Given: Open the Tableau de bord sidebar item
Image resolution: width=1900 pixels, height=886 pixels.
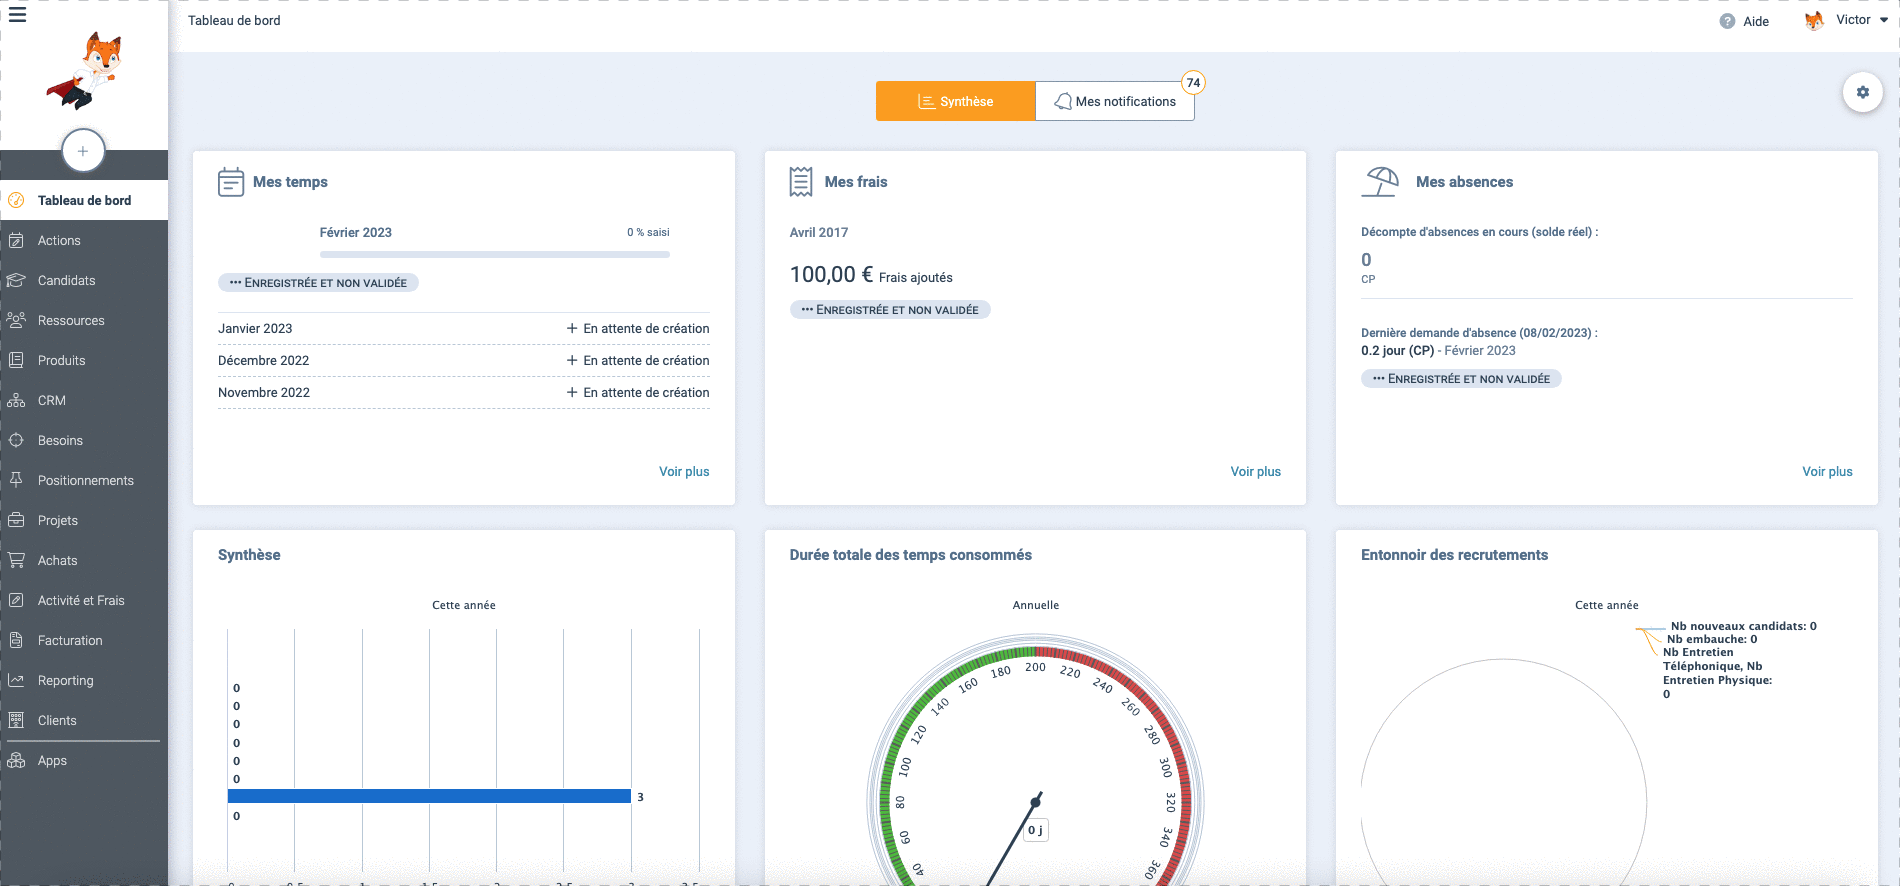Looking at the screenshot, I should (84, 200).
